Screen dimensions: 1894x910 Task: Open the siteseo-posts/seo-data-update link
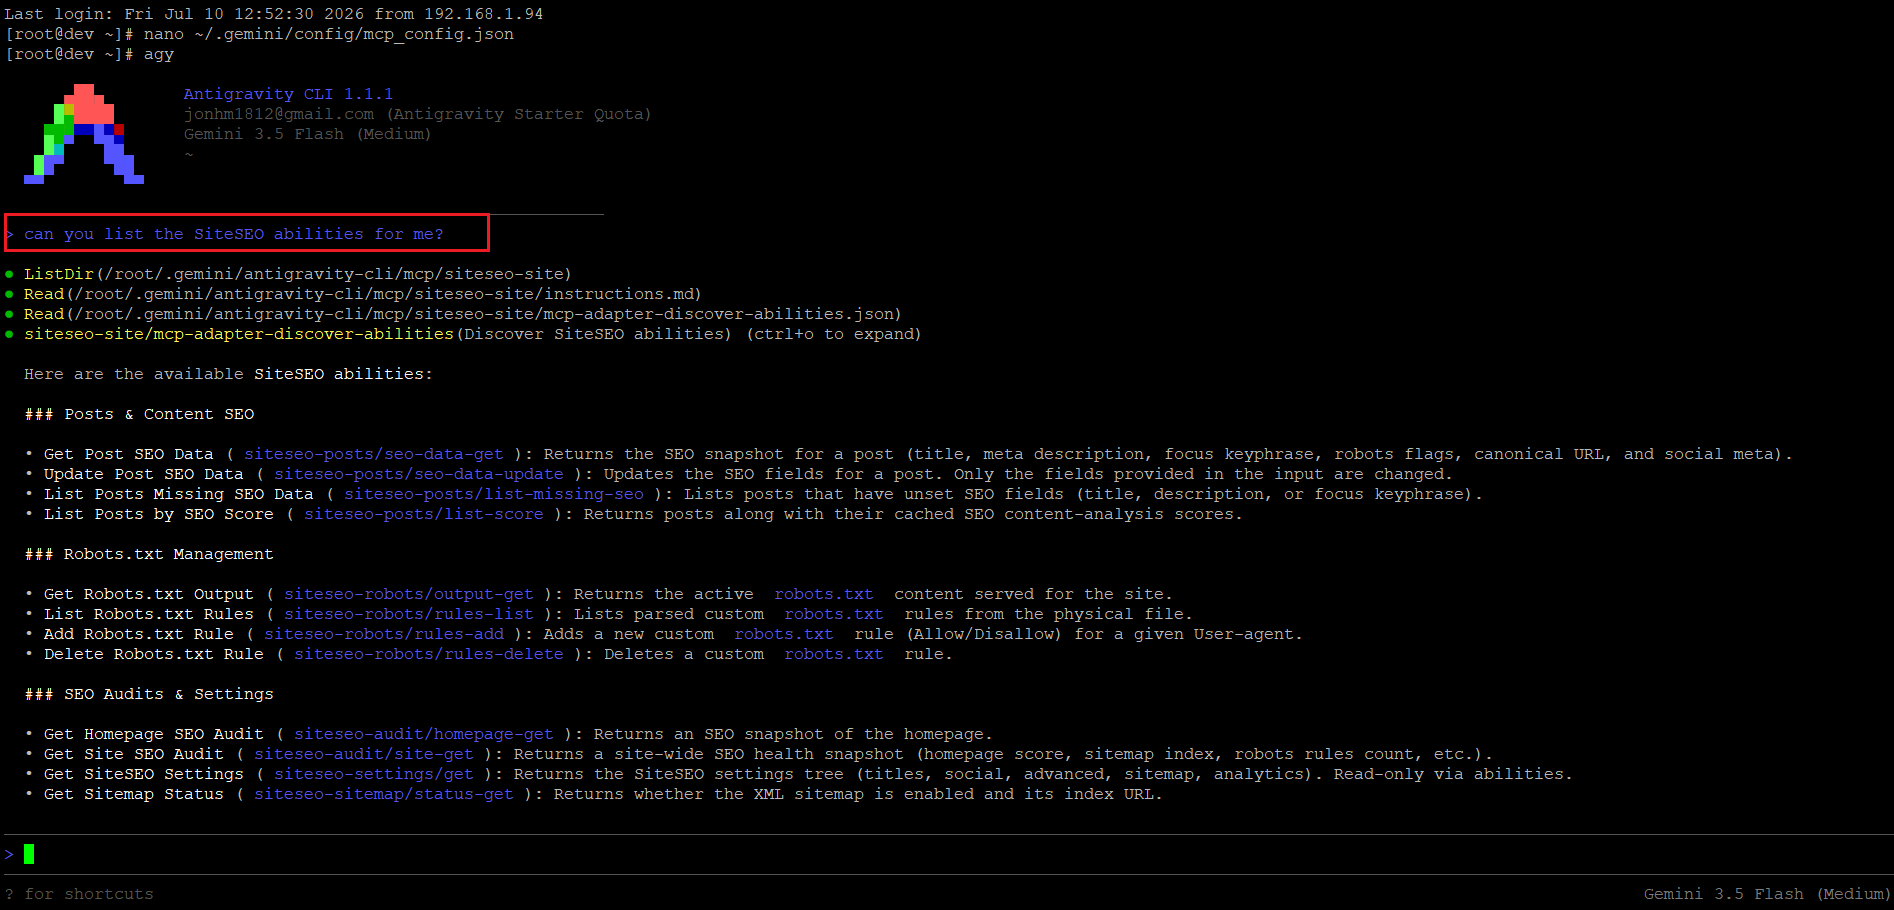(x=419, y=474)
